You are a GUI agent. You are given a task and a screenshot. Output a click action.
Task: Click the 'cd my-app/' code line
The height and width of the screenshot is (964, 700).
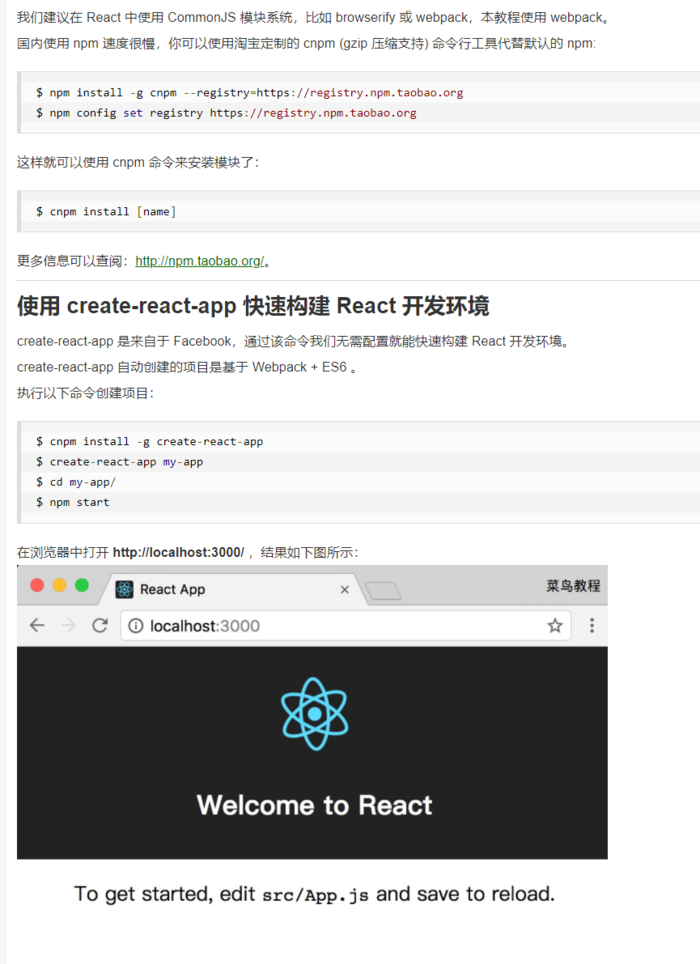point(76,482)
